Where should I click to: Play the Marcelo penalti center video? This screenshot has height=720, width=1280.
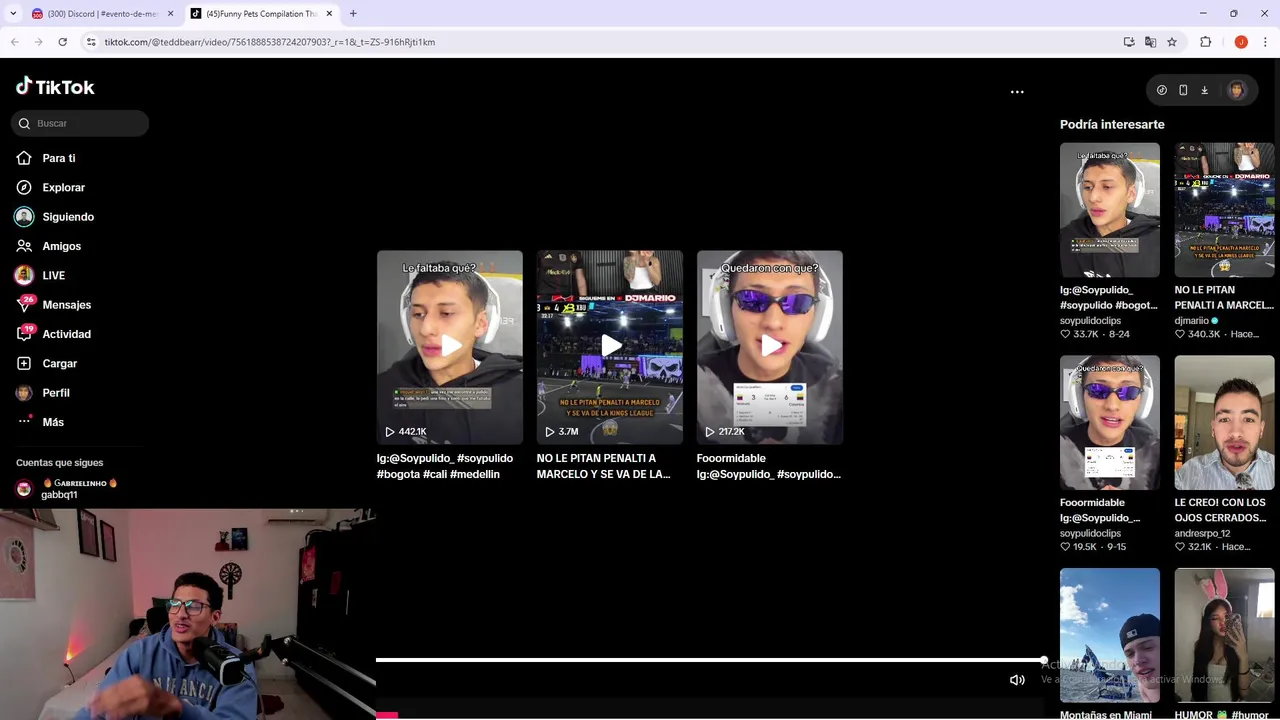tap(610, 347)
